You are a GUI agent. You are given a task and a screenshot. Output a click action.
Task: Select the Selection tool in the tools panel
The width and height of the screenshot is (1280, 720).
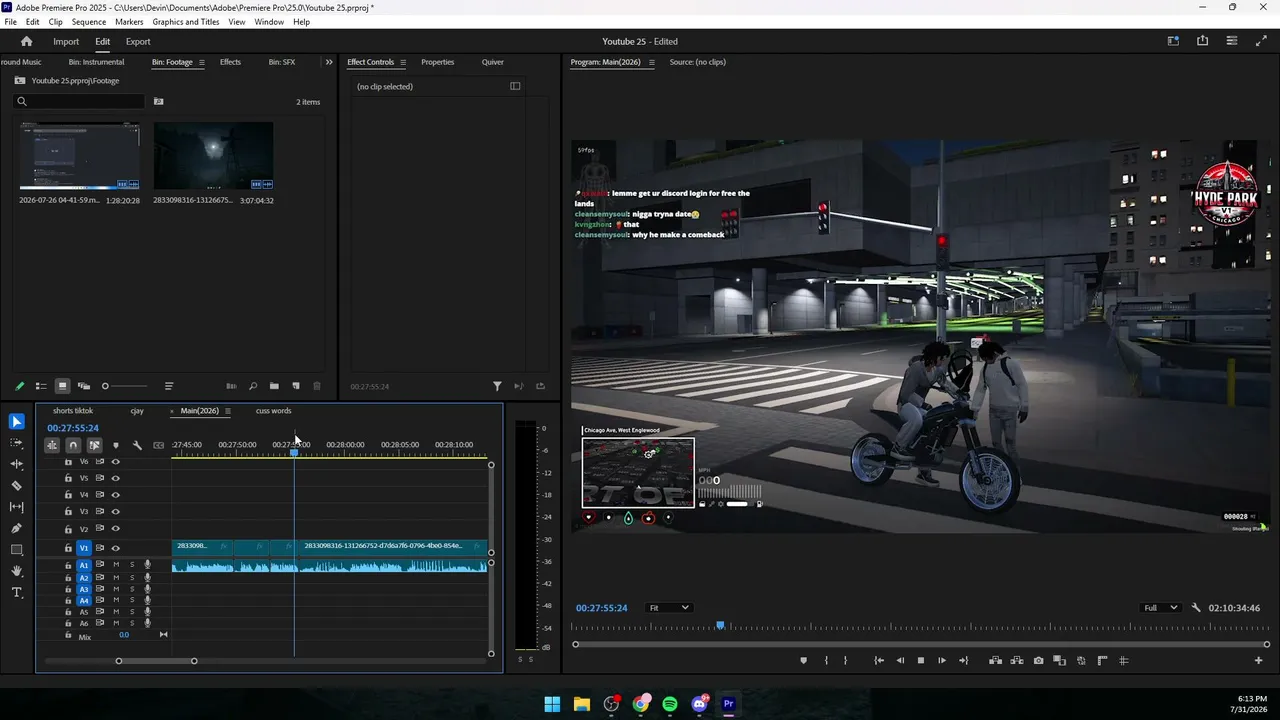(x=16, y=422)
